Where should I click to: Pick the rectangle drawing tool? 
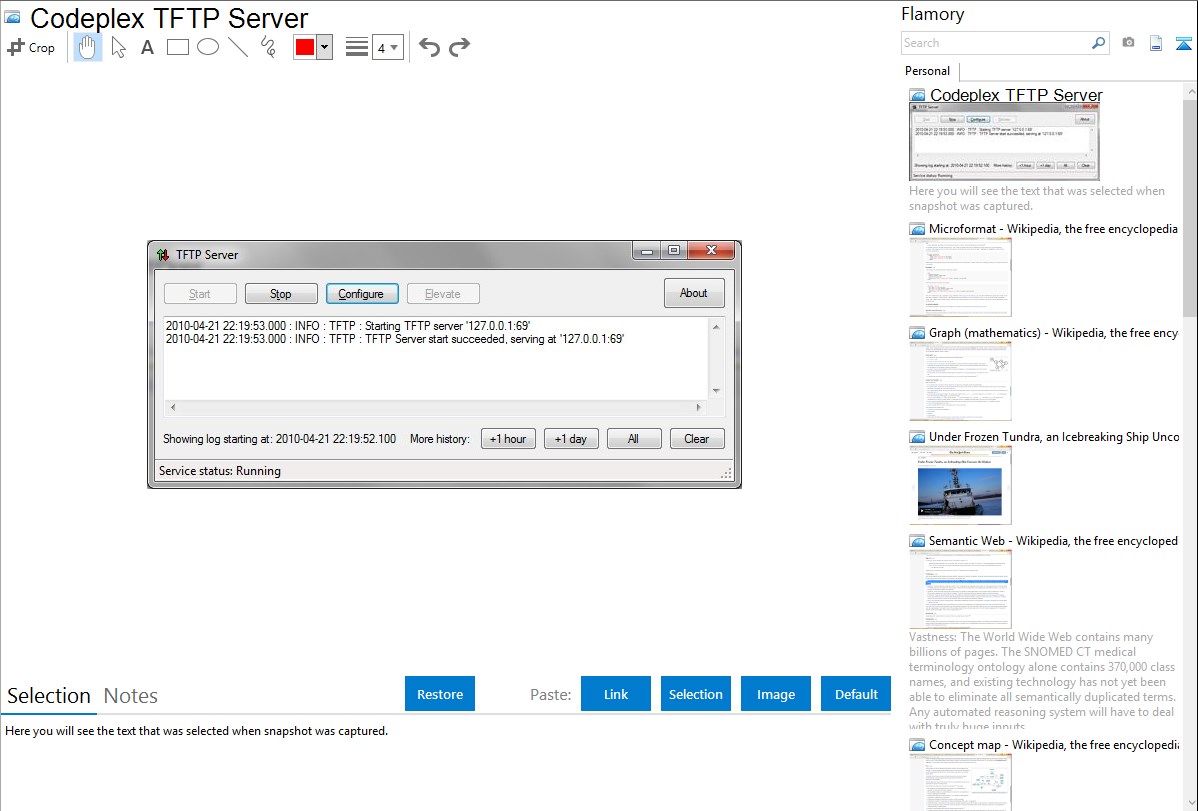tap(177, 47)
